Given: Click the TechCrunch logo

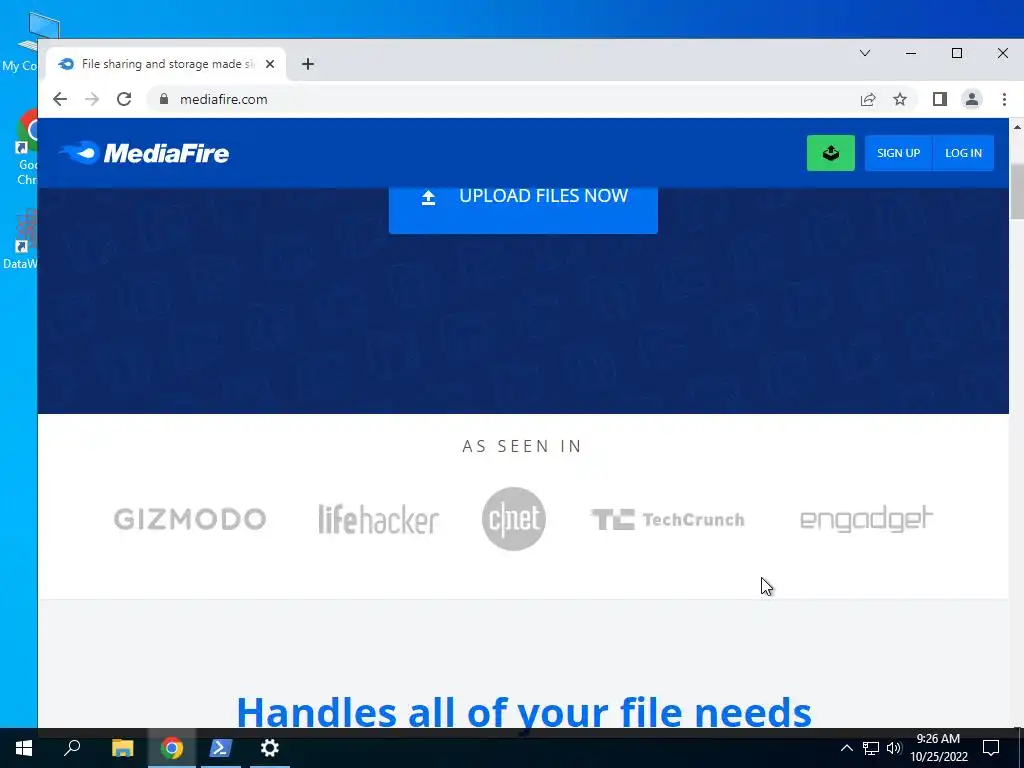Looking at the screenshot, I should point(667,520).
